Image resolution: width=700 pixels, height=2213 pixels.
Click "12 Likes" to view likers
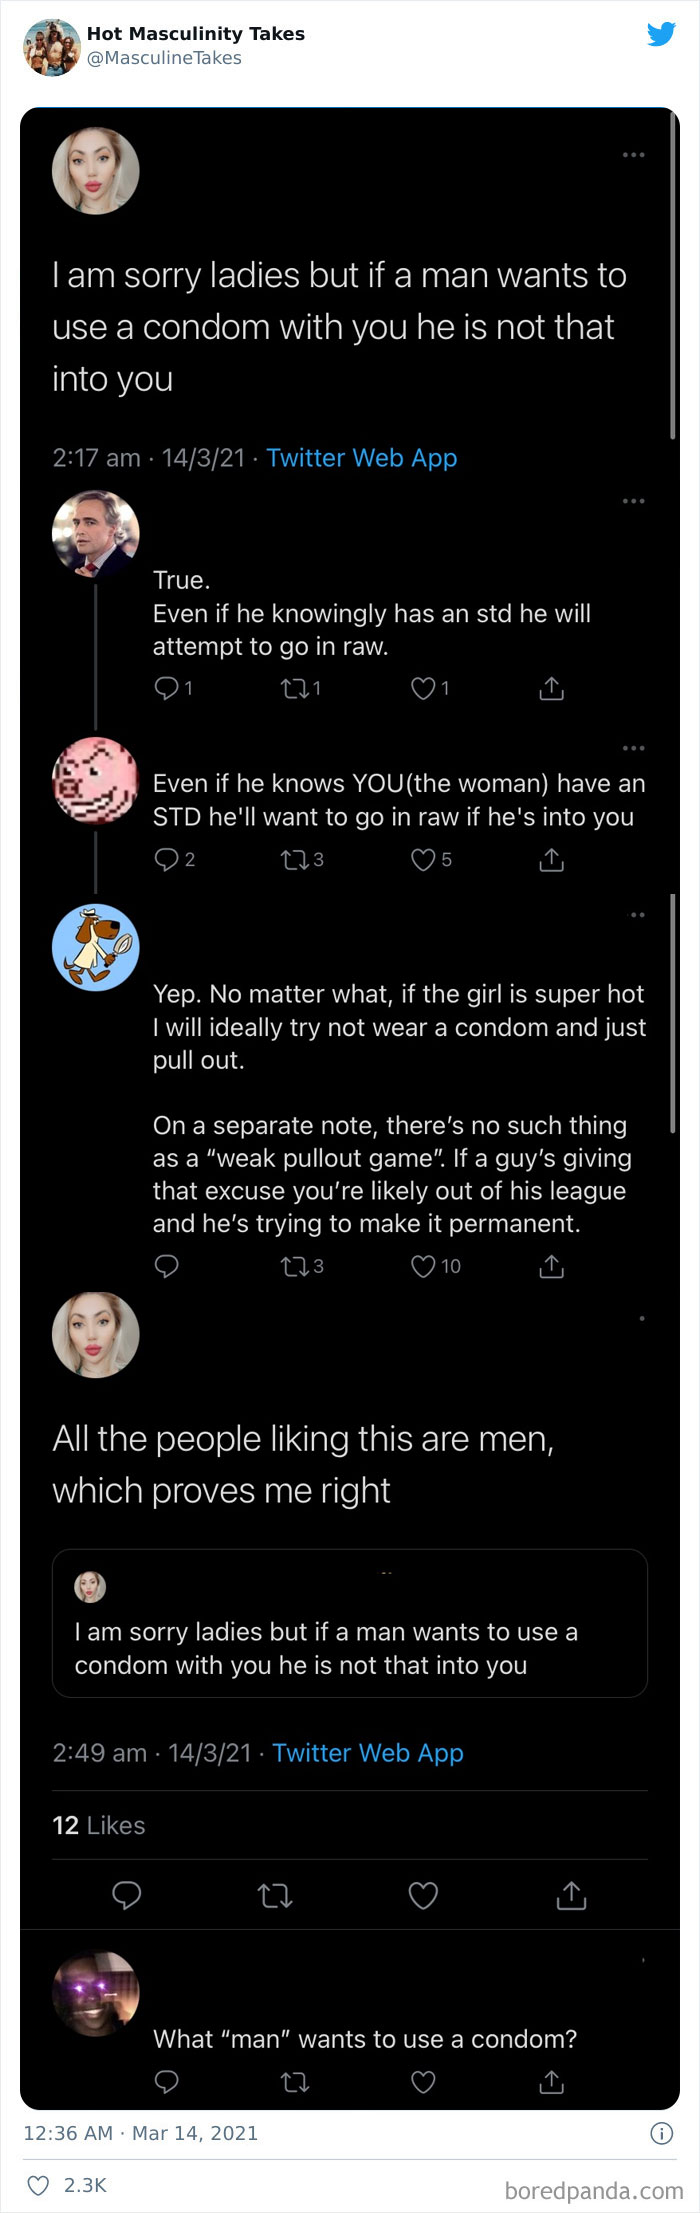point(98,1825)
